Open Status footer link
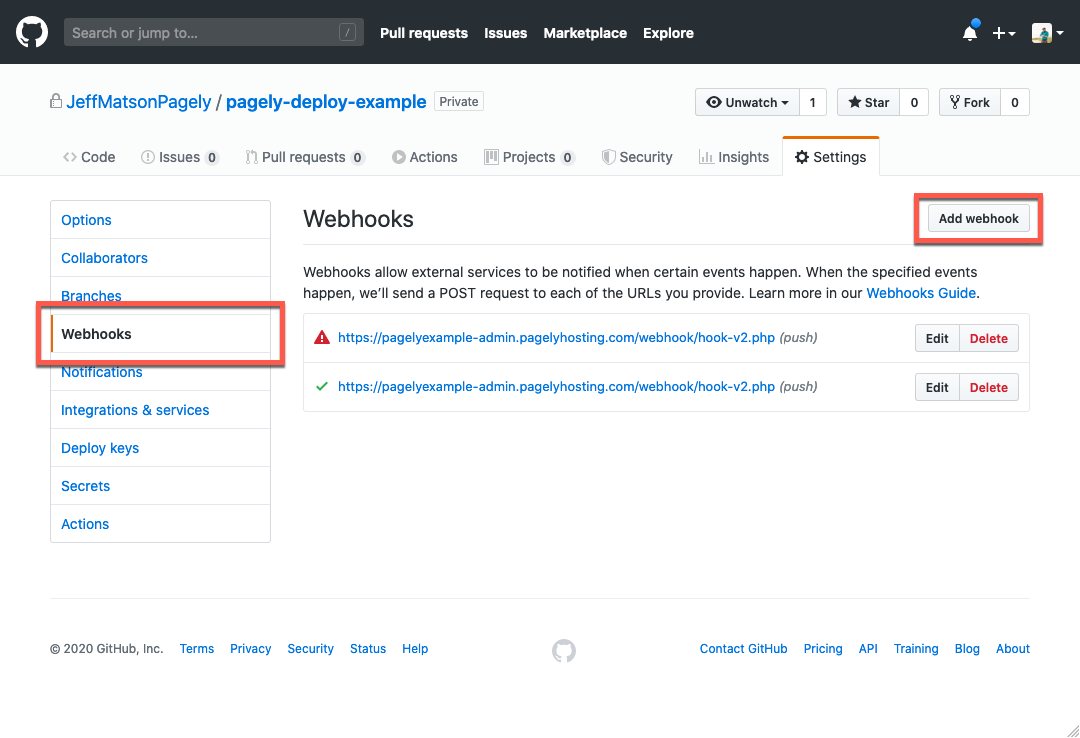 [x=368, y=648]
